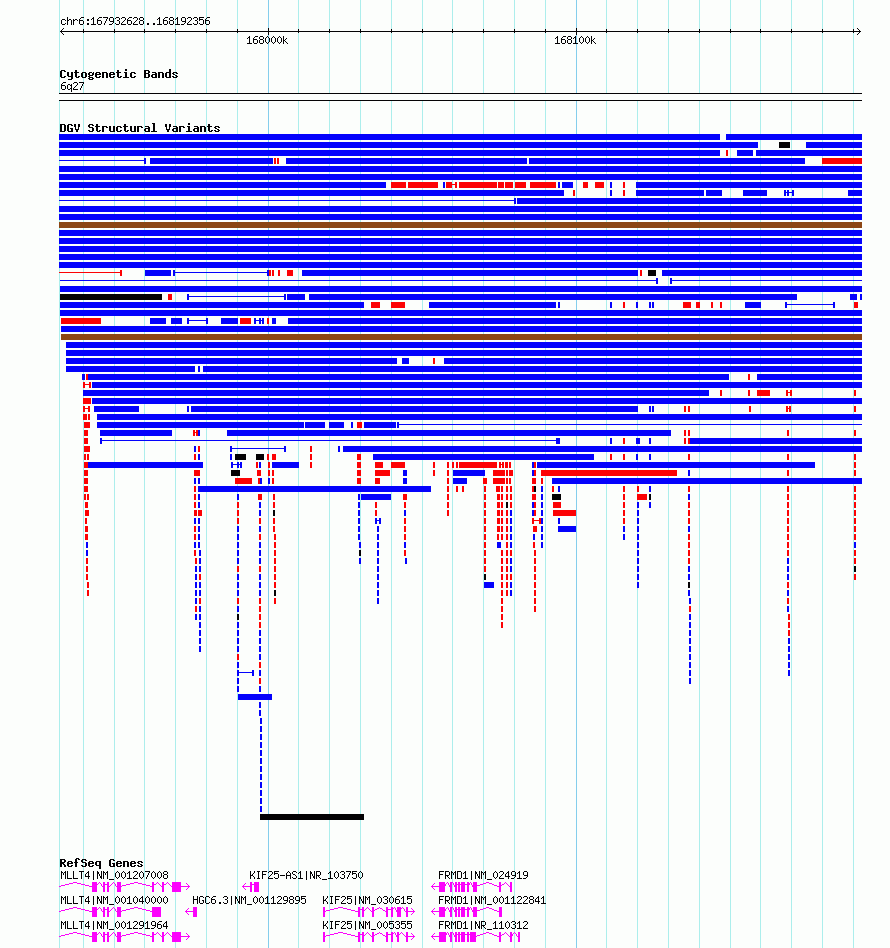Viewport: 890px width, 948px height.
Task: Click the lower brown structural variant bar
Action: click(x=461, y=337)
